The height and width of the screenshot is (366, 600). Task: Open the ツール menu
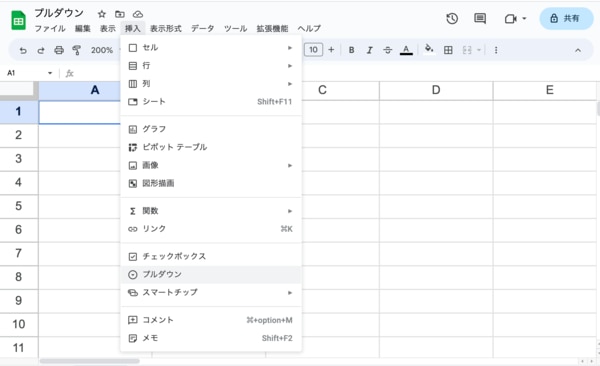click(235, 28)
